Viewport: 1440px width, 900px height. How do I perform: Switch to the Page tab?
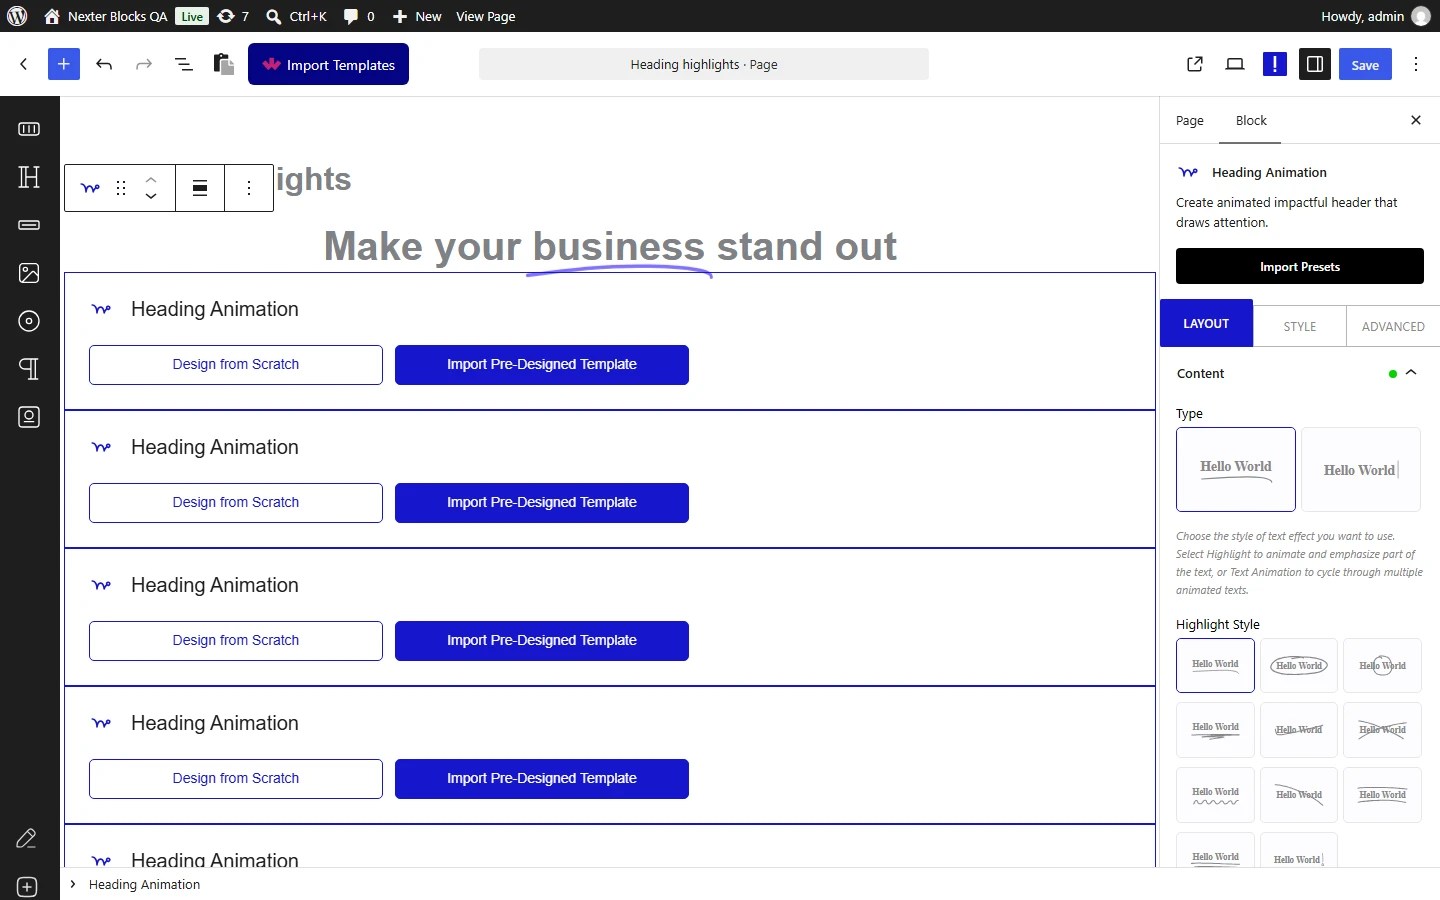click(1190, 120)
